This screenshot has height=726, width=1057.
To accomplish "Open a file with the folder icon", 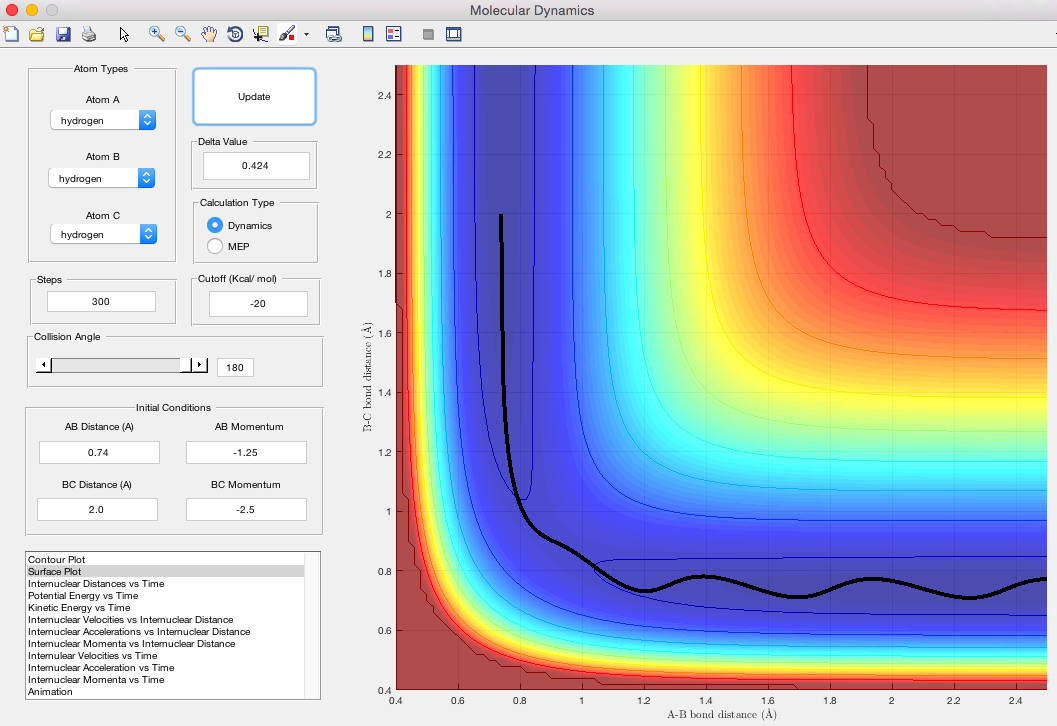I will tap(37, 34).
